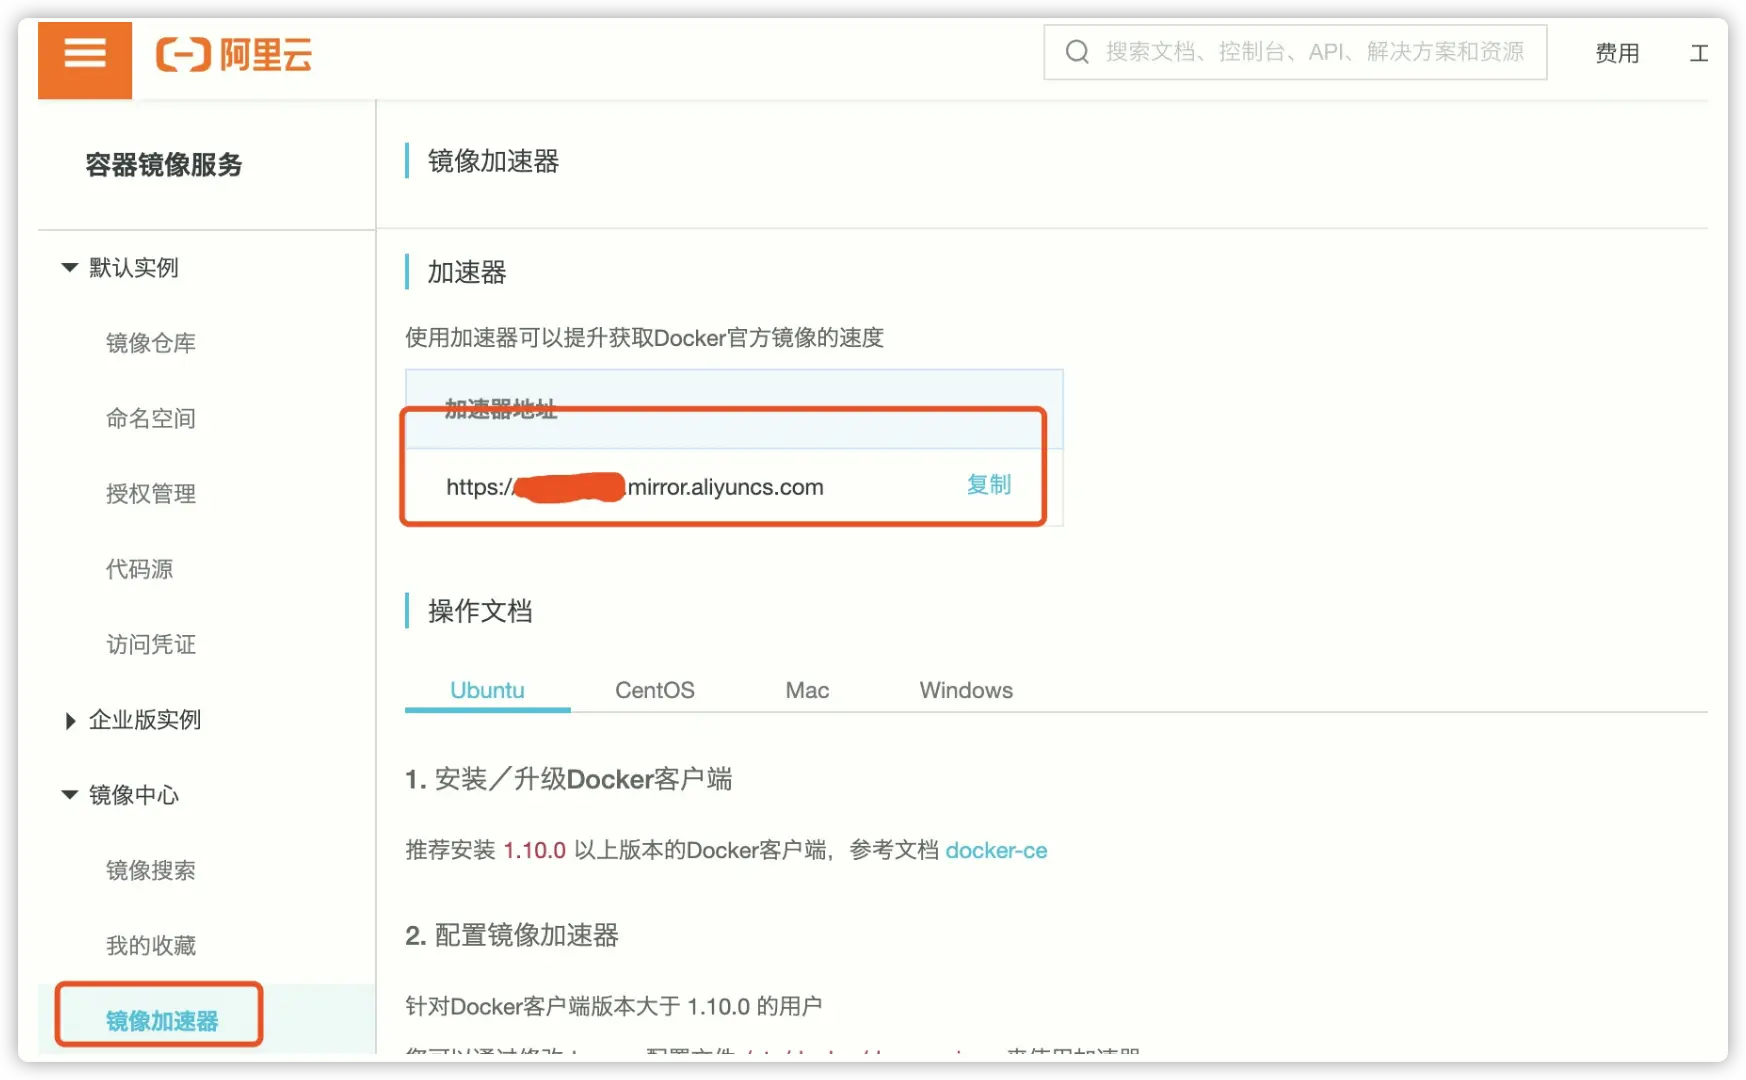
Task: Open 访问凭证 settings
Action: (151, 645)
